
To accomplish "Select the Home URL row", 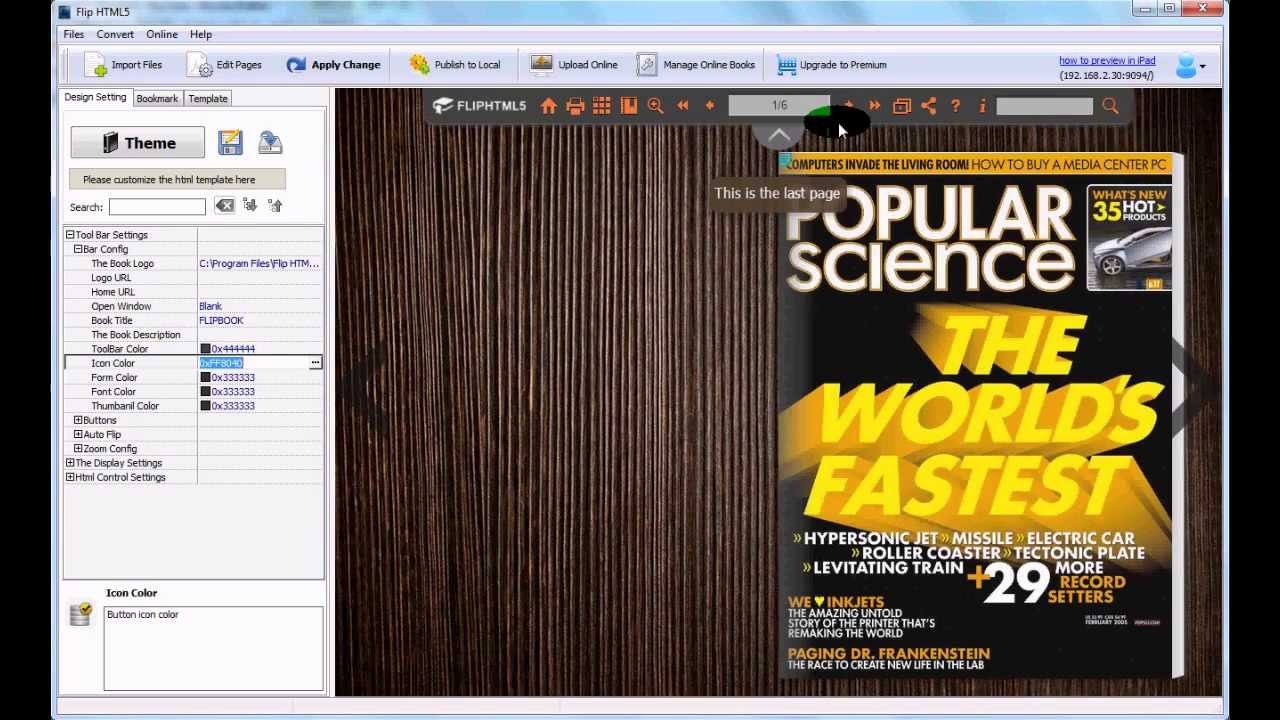I will tap(194, 292).
